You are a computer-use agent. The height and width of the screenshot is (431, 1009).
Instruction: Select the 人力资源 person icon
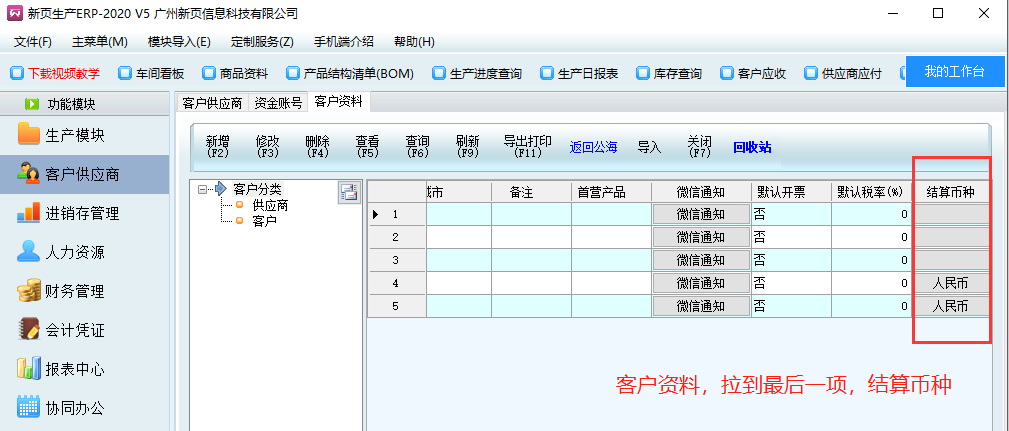(28, 252)
